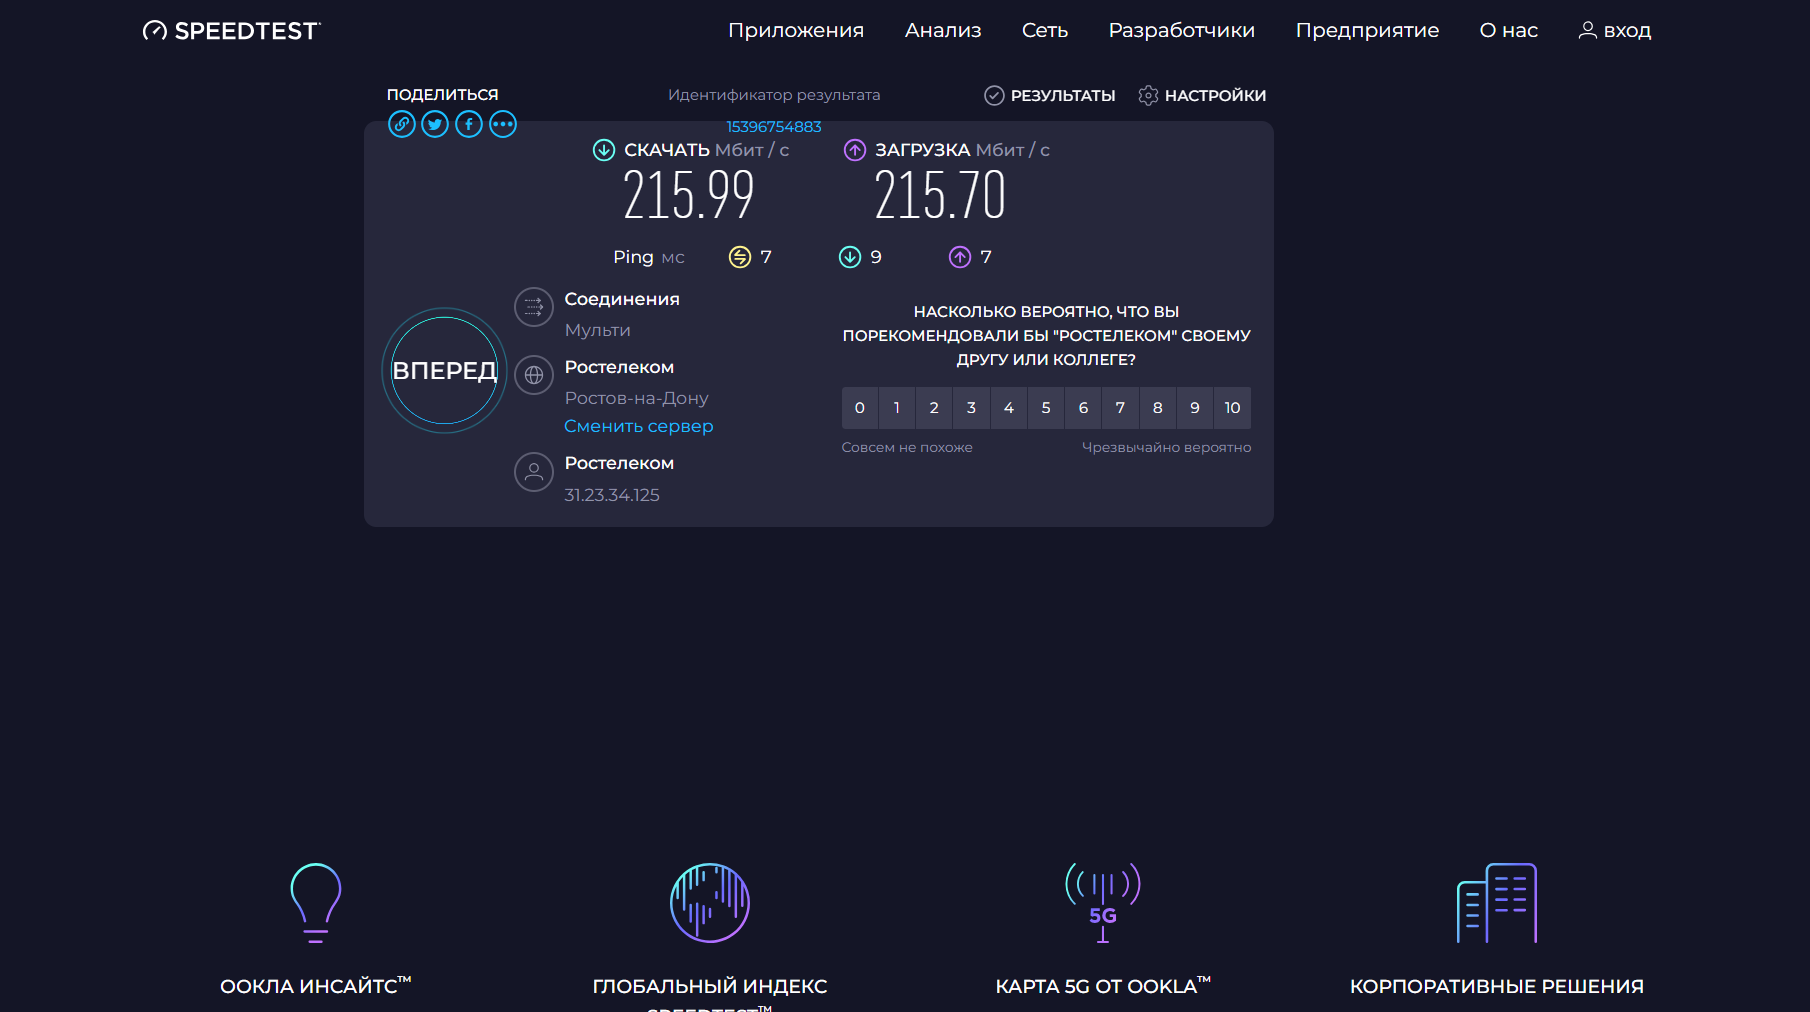Image resolution: width=1810 pixels, height=1012 pixels.
Task: Open the О нас menu
Action: (x=1509, y=30)
